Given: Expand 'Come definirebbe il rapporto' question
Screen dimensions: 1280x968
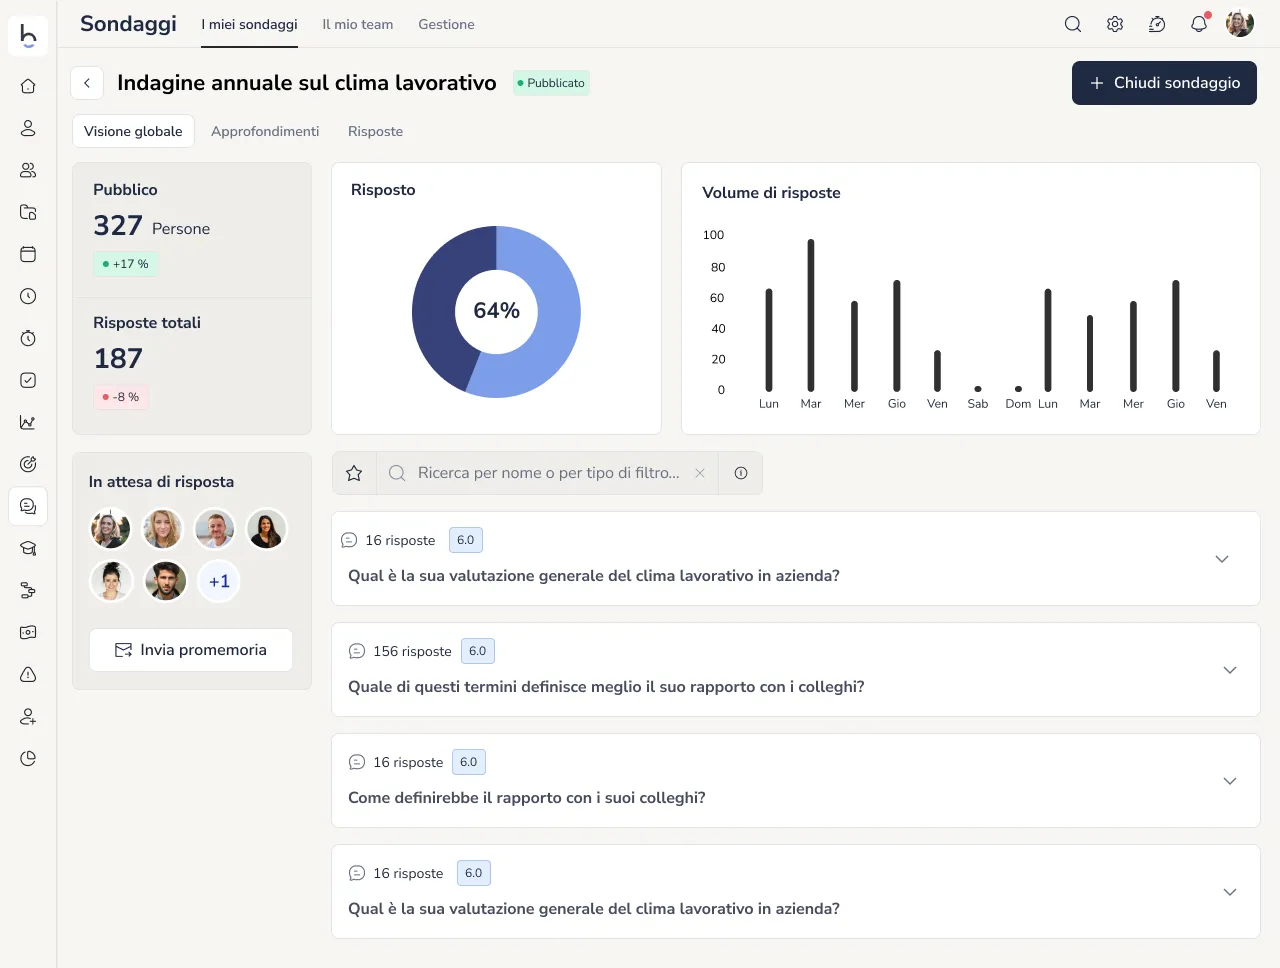Looking at the screenshot, I should pos(1230,781).
